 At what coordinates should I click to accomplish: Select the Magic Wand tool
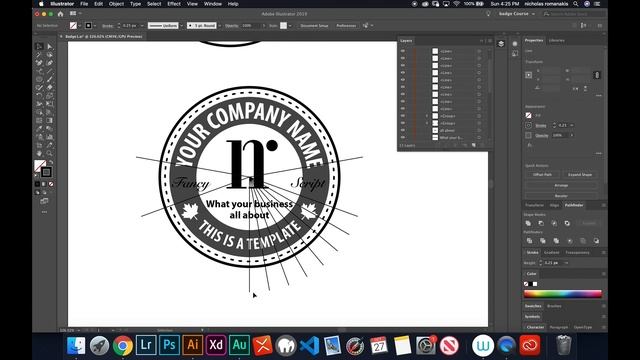pyautogui.click(x=40, y=54)
